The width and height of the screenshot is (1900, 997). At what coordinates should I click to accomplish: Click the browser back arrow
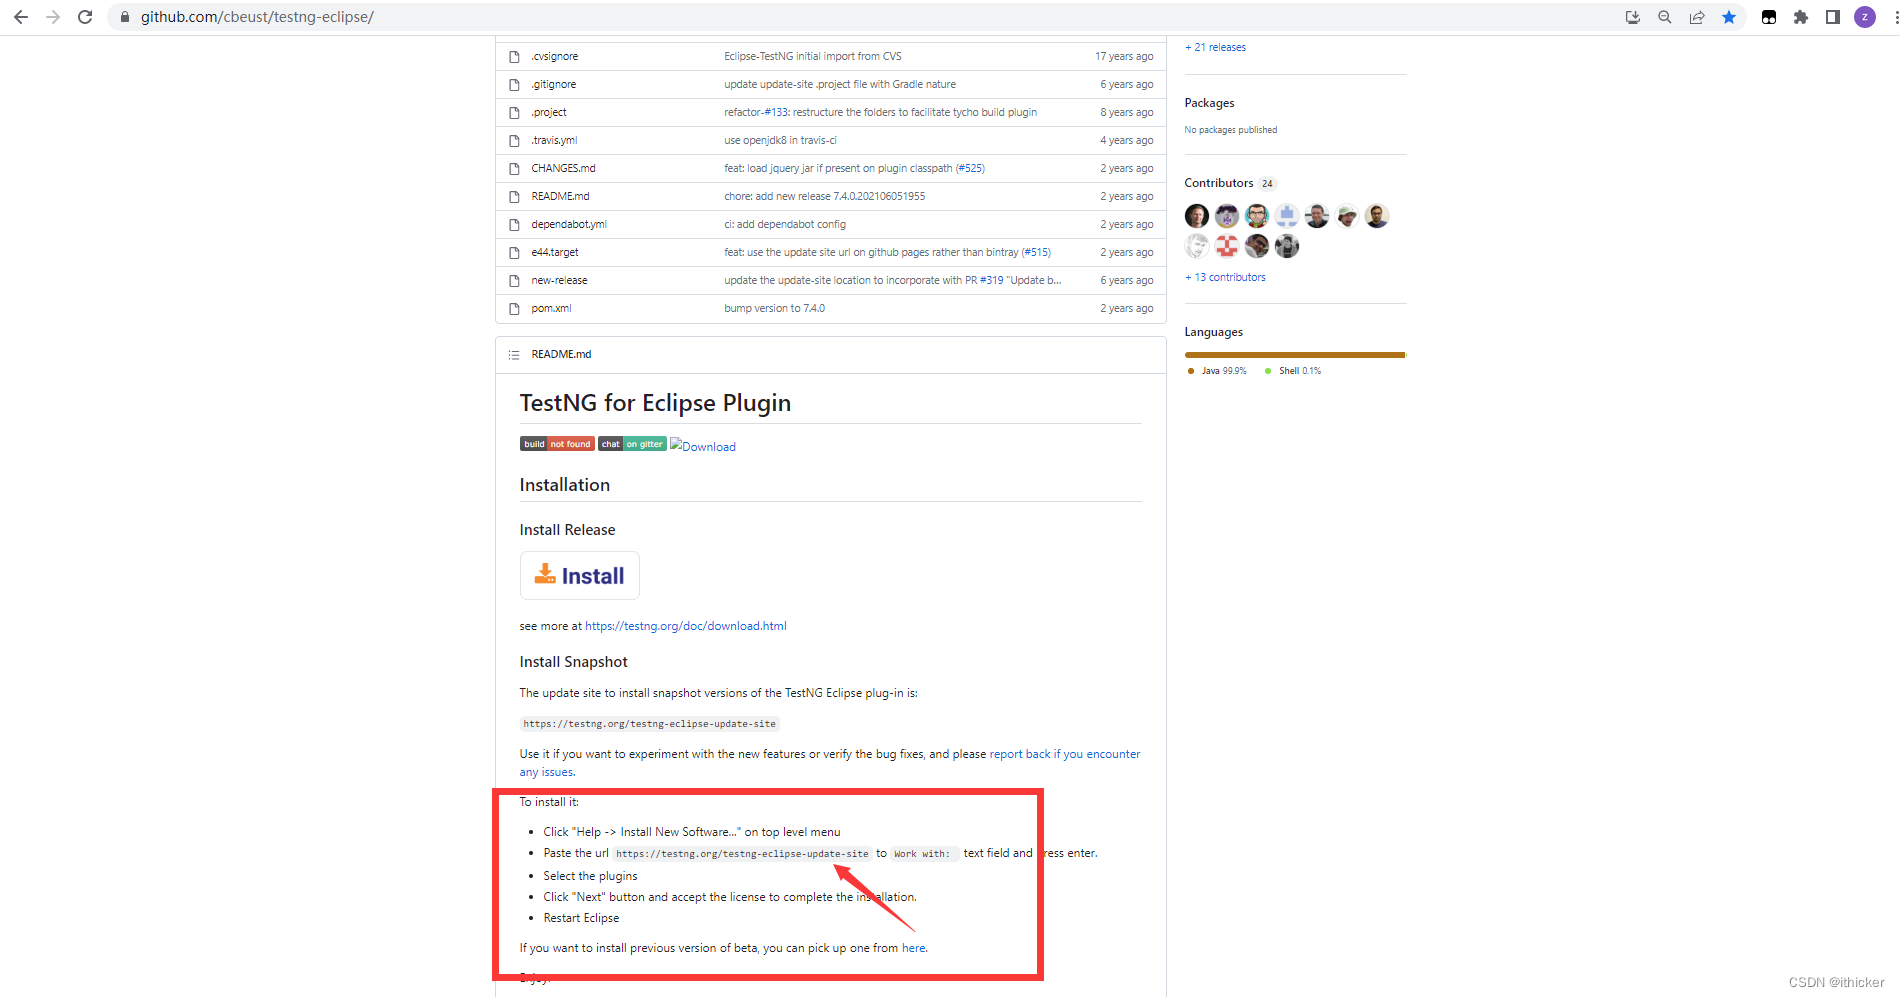(x=21, y=17)
